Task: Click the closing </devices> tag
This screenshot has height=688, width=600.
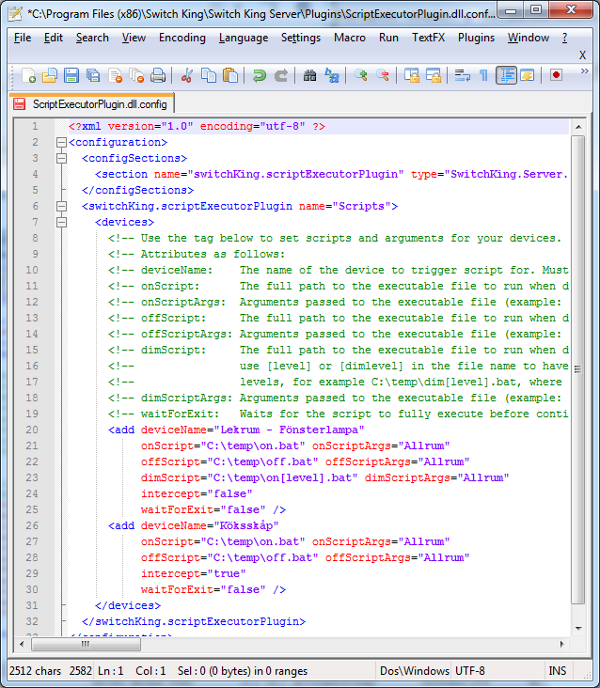Action: 128,605
